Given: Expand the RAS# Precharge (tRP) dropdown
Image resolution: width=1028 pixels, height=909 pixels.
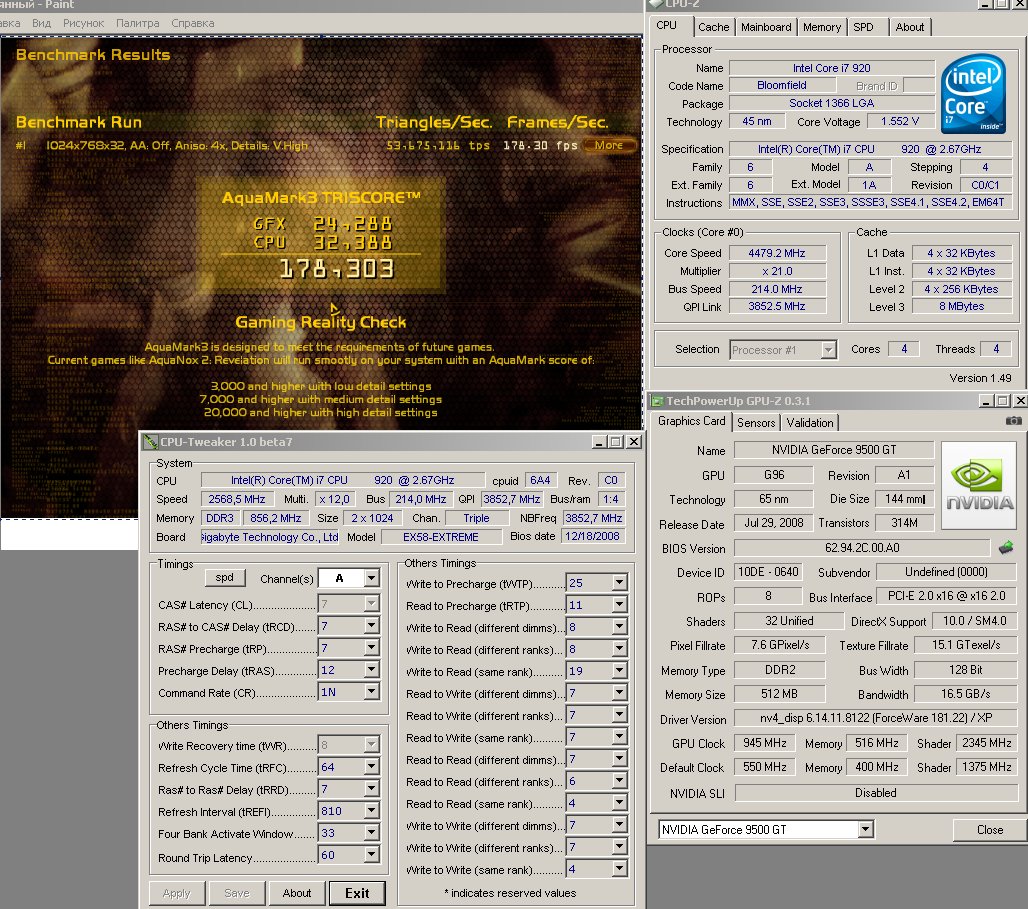Looking at the screenshot, I should 371,648.
